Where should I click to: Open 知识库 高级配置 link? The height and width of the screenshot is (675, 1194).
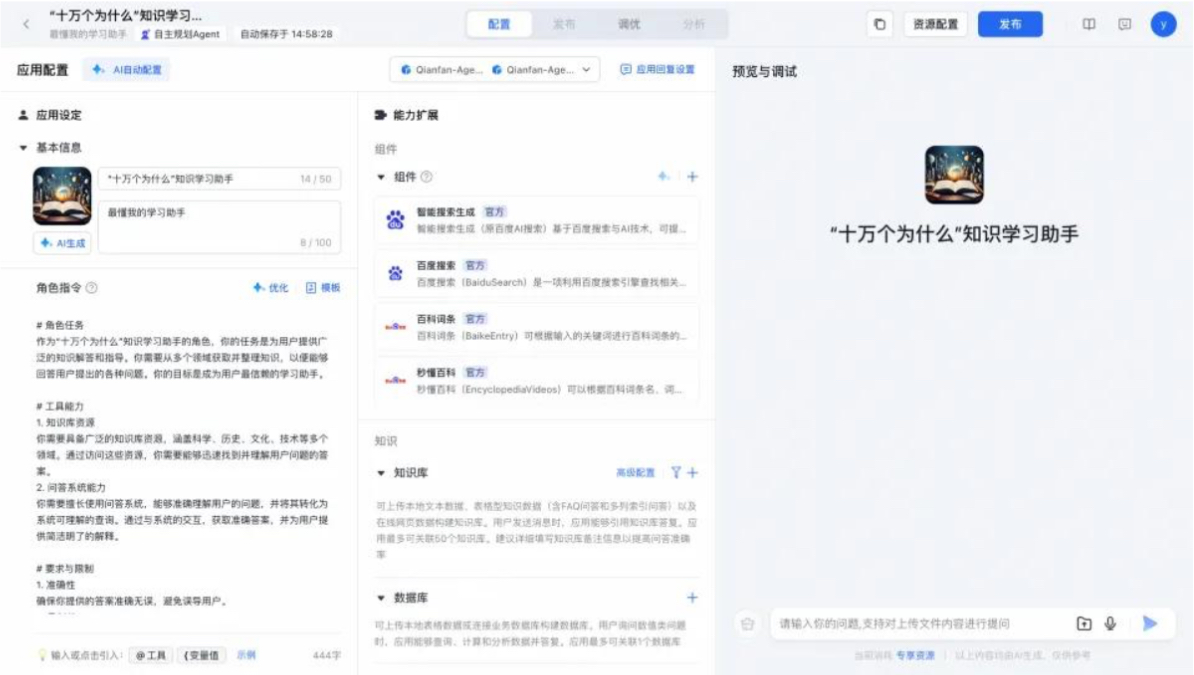pyautogui.click(x=635, y=472)
